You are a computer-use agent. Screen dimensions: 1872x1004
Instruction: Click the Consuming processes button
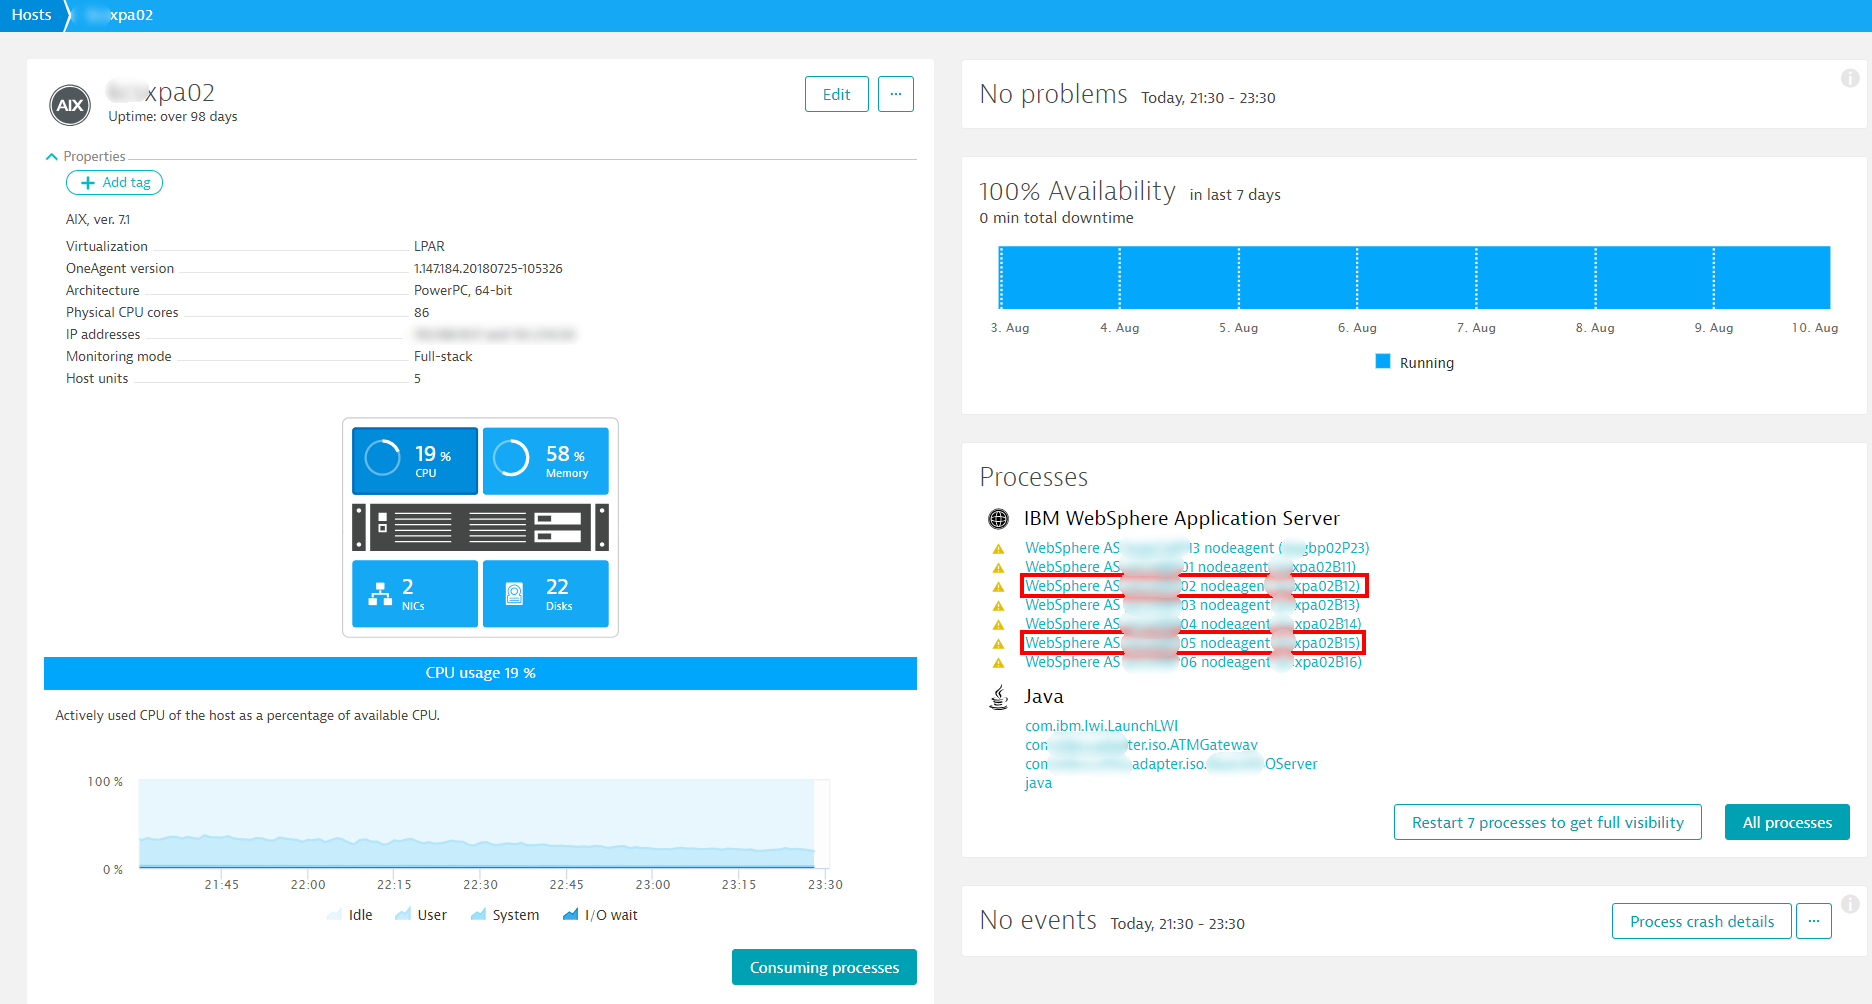click(824, 967)
